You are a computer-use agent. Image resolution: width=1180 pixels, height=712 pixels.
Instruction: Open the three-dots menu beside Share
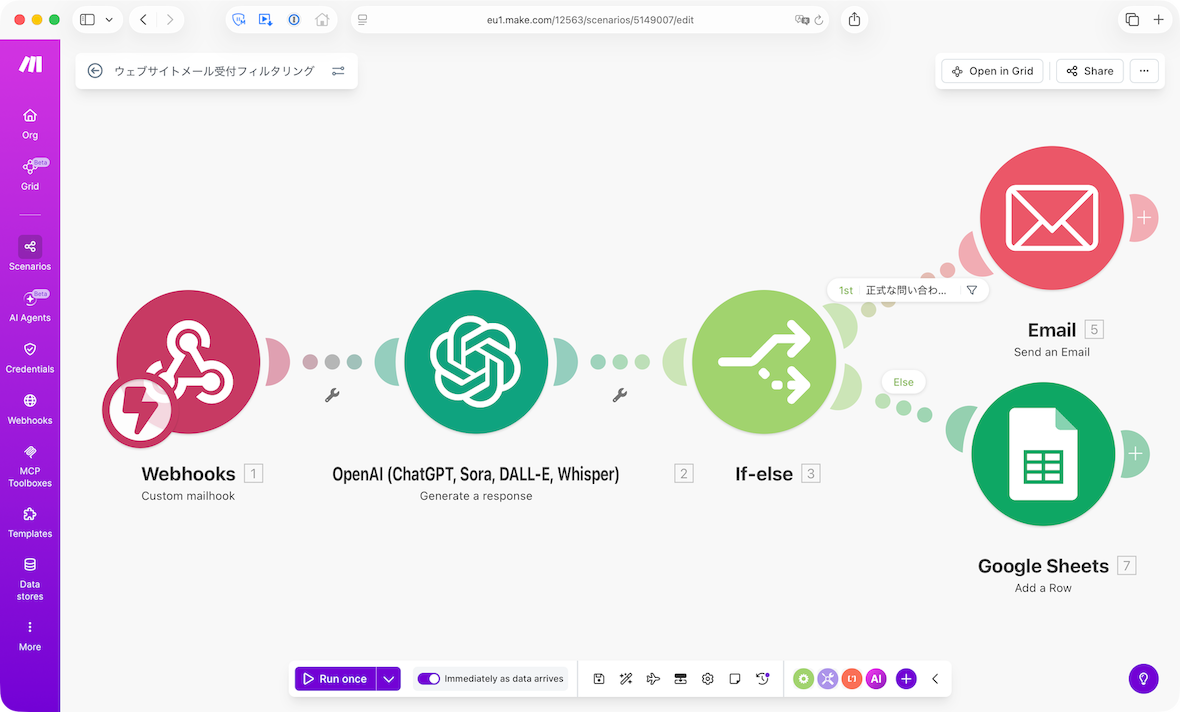[x=1144, y=71]
